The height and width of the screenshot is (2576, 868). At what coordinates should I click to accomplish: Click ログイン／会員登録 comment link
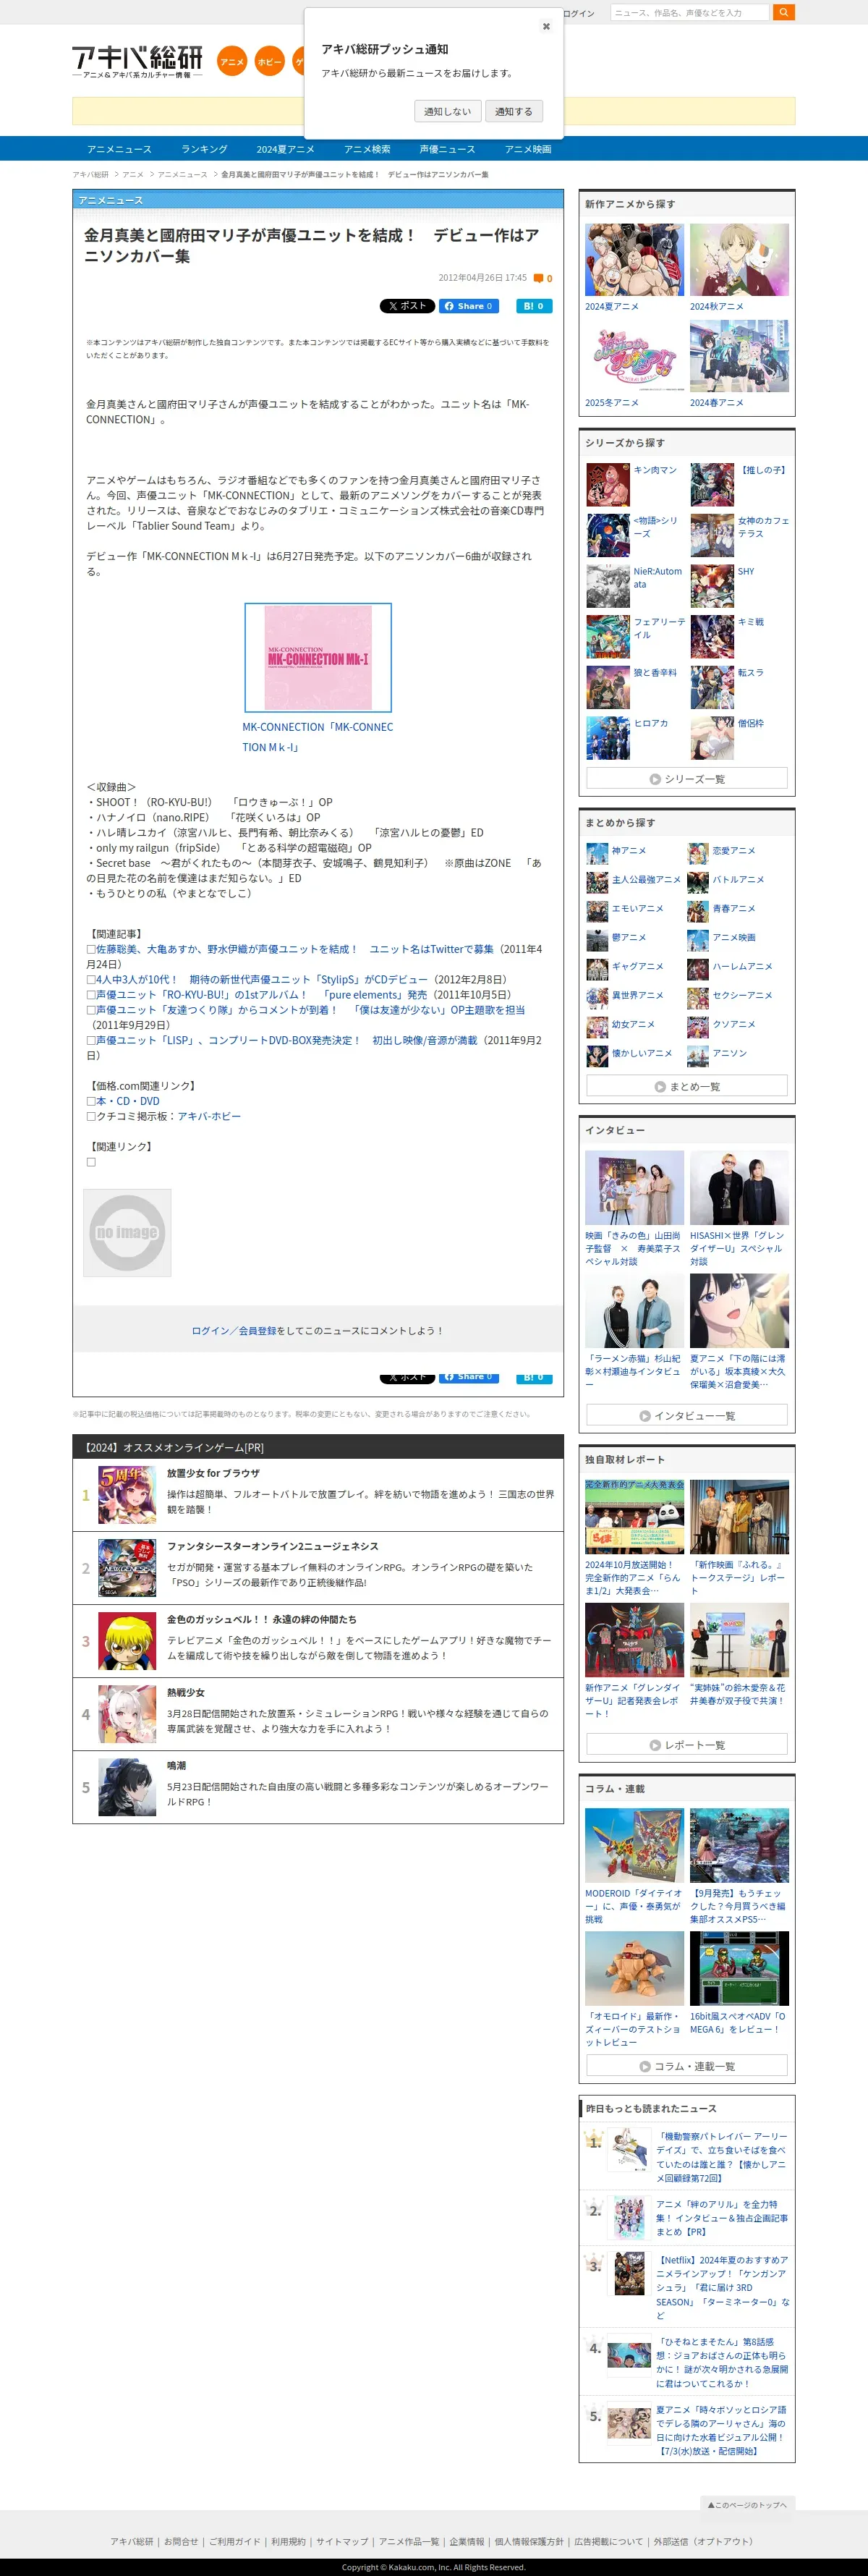[x=233, y=1330]
